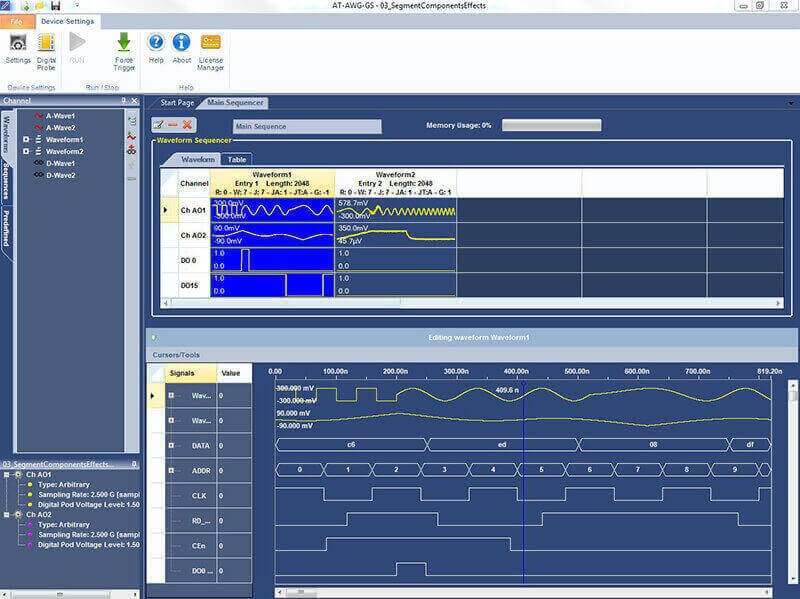Switch to the Table tab
Image resolution: width=800 pixels, height=599 pixels.
[237, 159]
